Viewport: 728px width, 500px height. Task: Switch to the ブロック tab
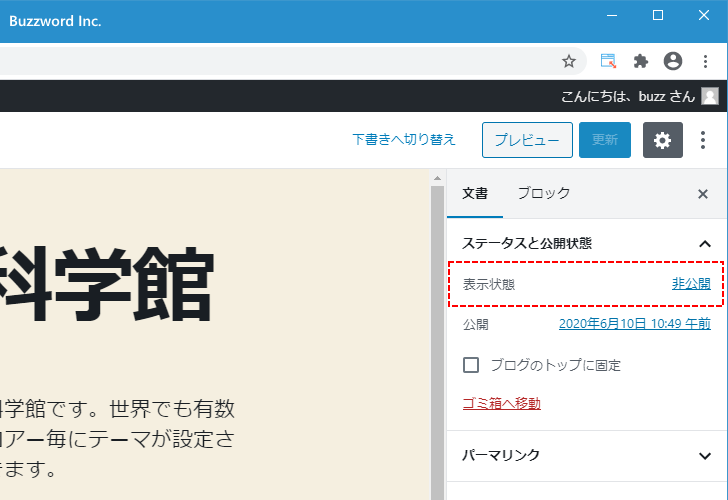(x=544, y=194)
